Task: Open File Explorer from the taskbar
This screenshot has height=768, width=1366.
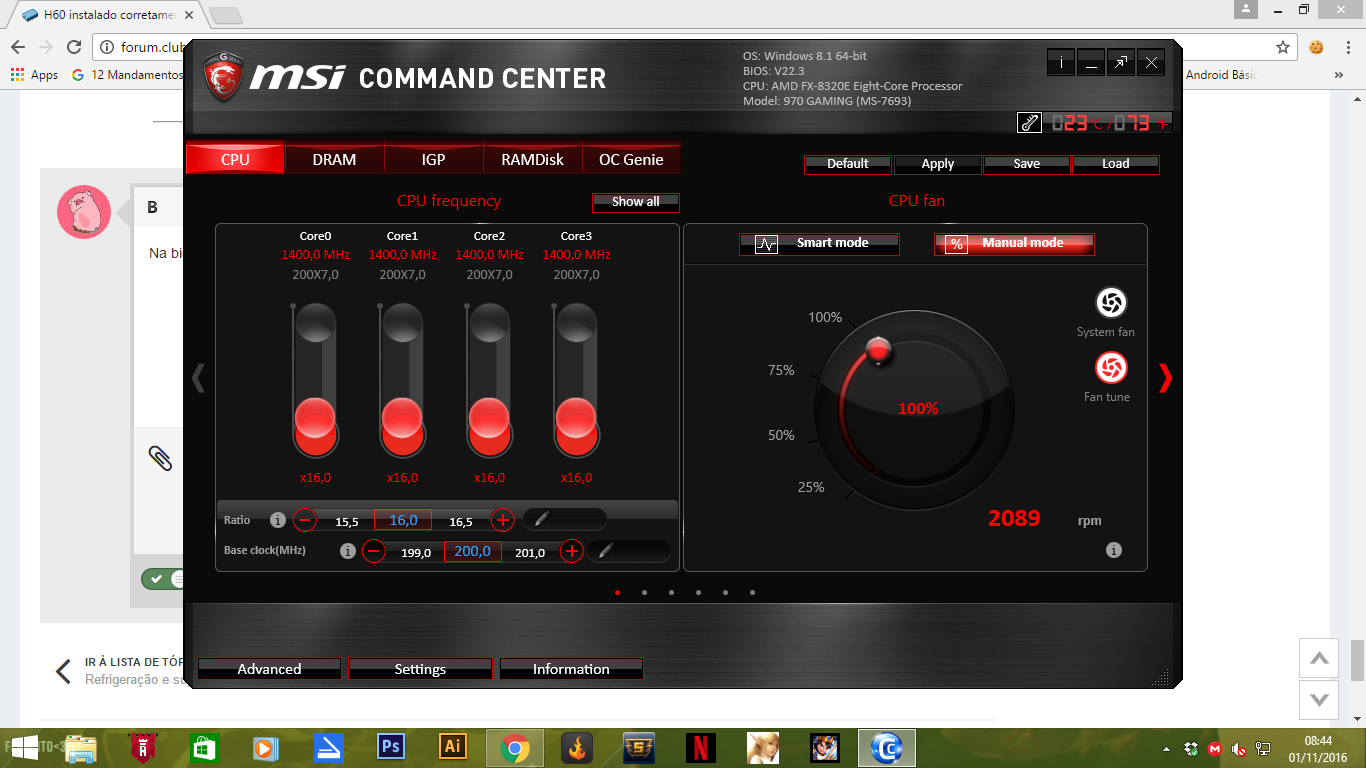Action: (81, 747)
